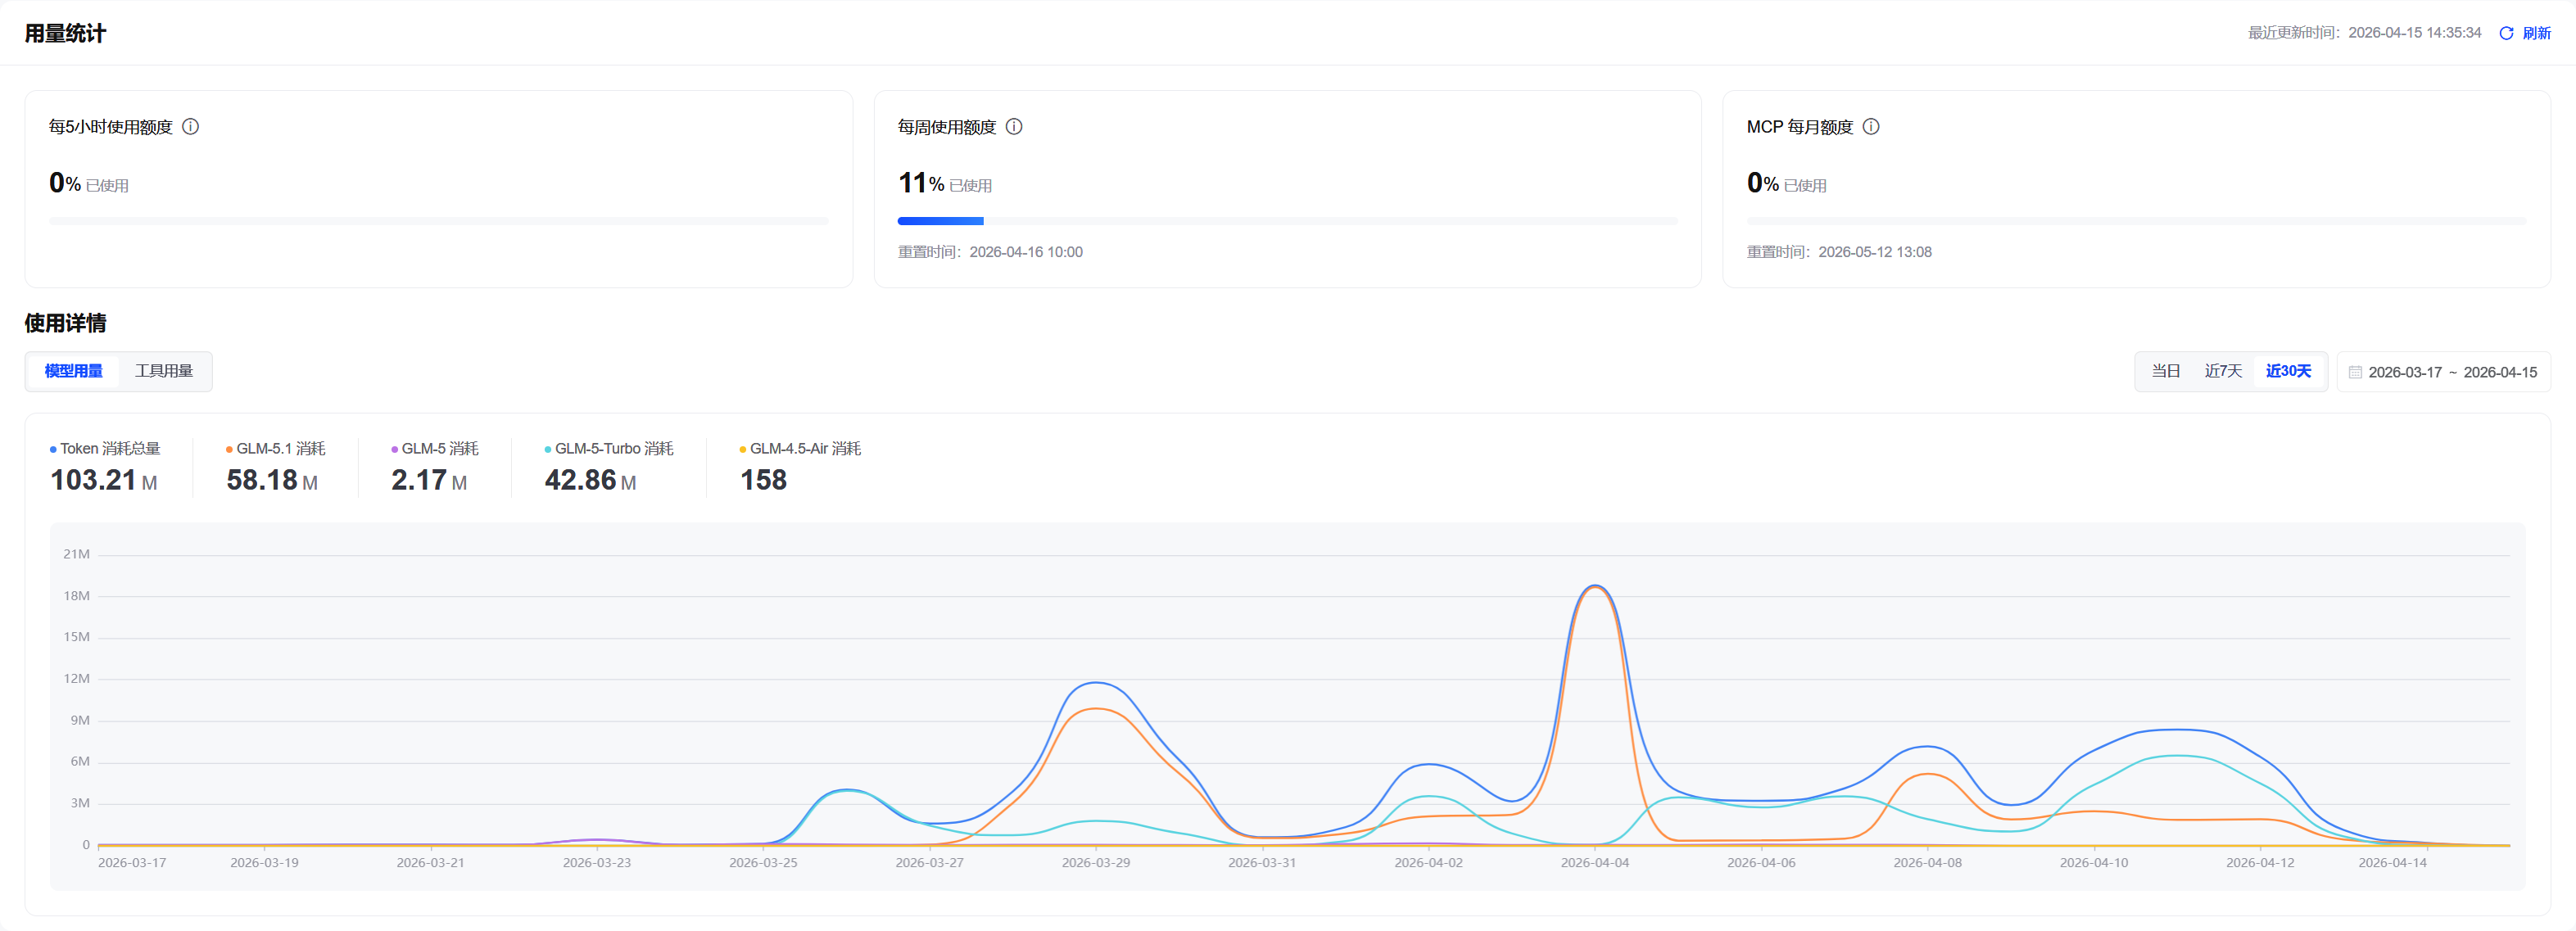Open info icon next to 每周使用额度
This screenshot has width=2576, height=931.
[1014, 127]
